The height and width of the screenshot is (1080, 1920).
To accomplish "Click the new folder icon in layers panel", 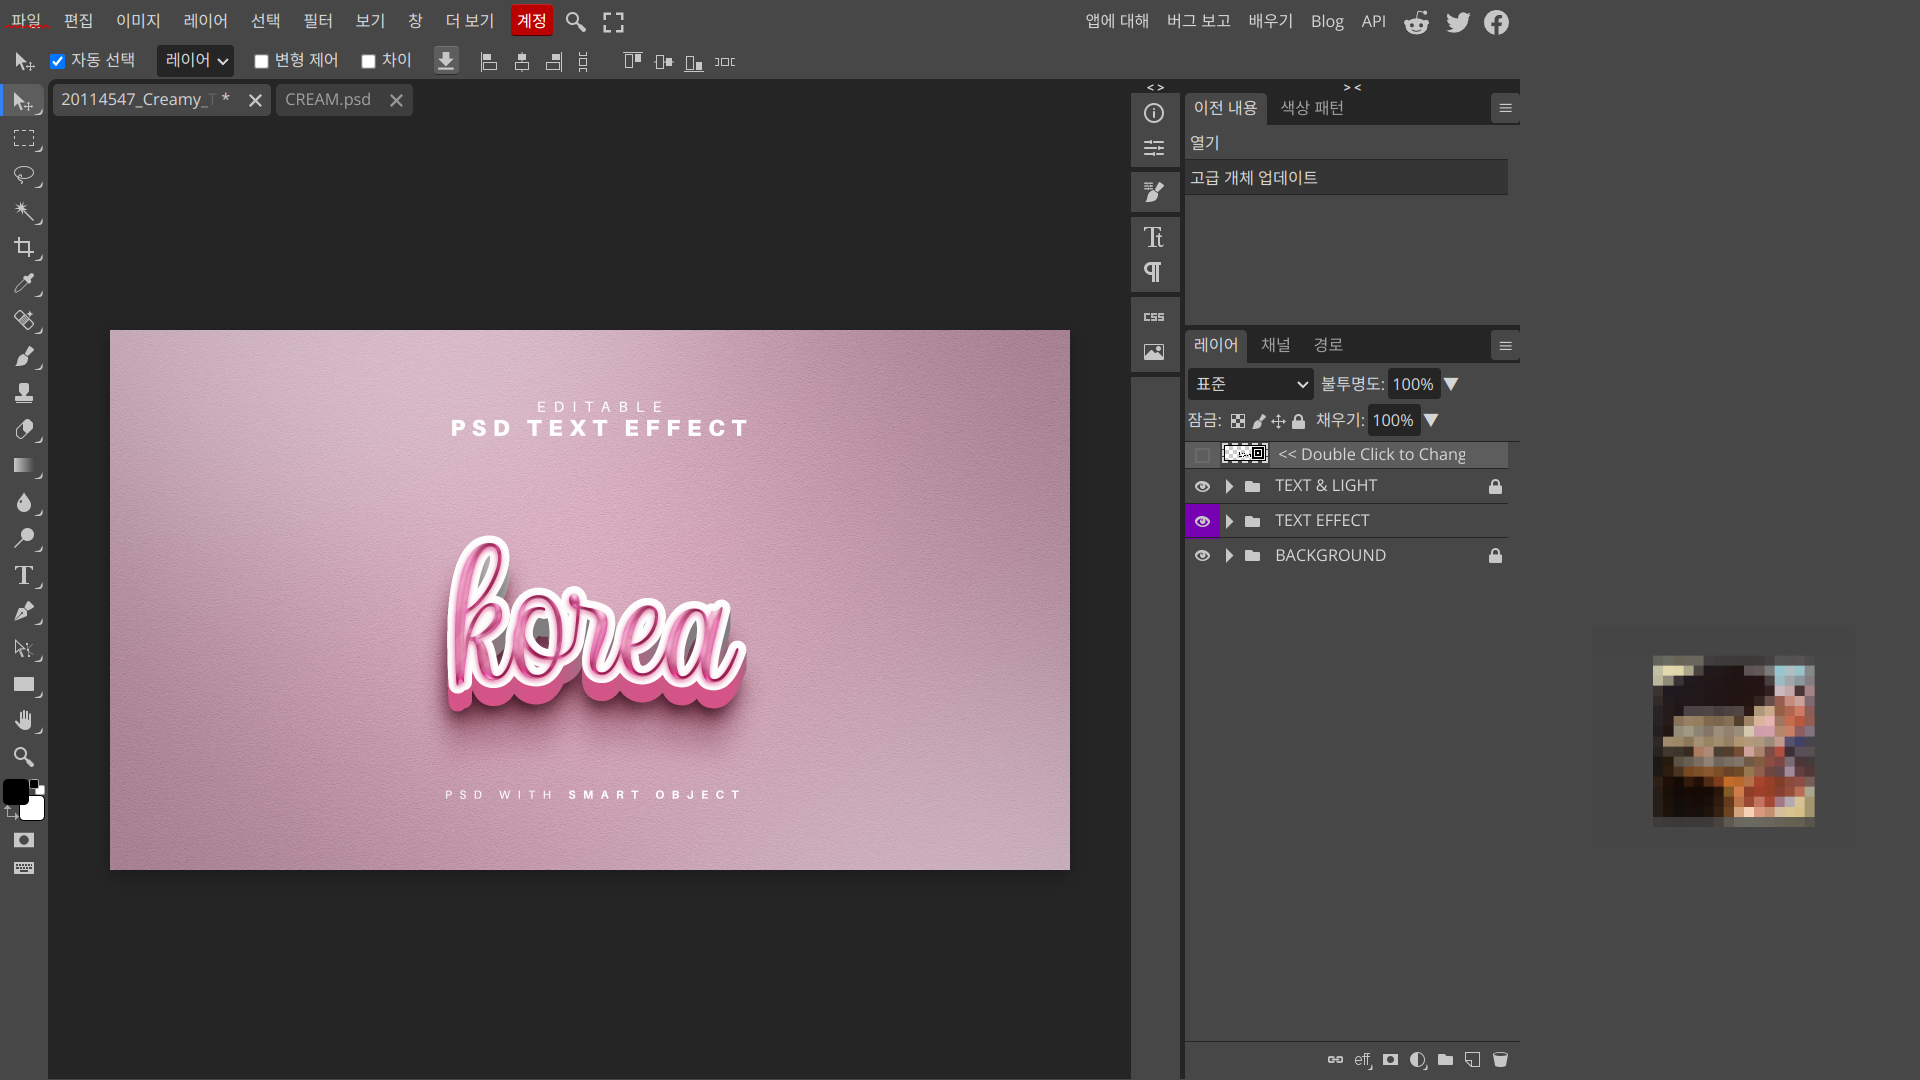I will (x=1445, y=1060).
